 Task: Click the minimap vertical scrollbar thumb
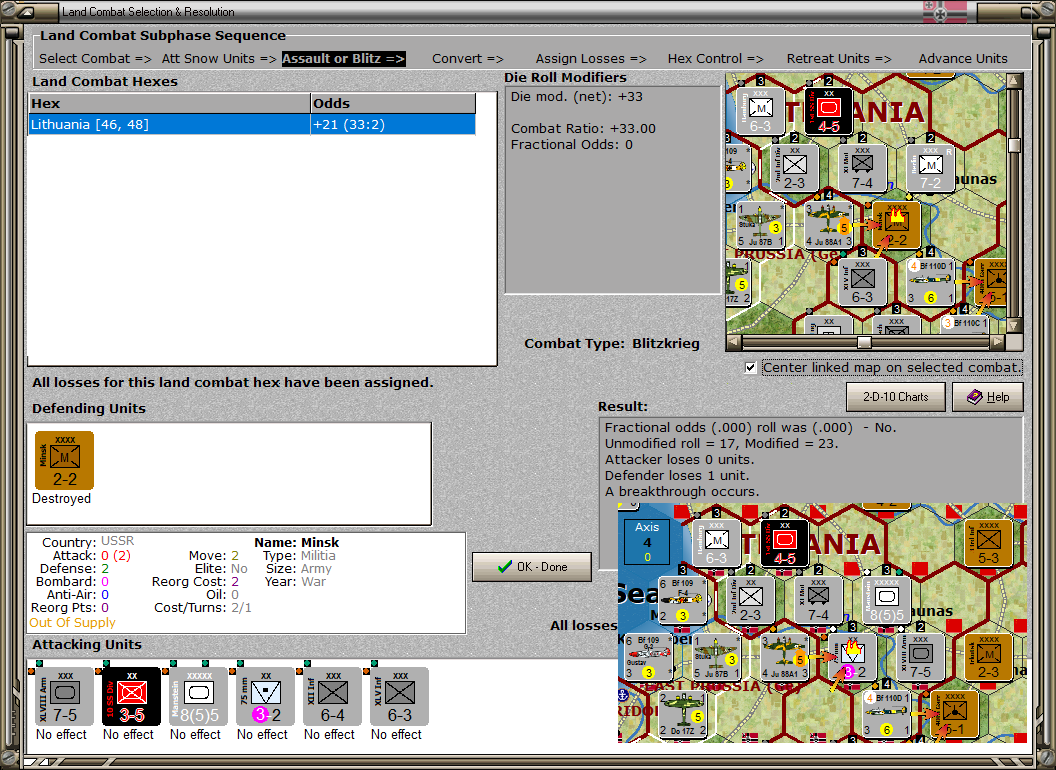point(1014,145)
